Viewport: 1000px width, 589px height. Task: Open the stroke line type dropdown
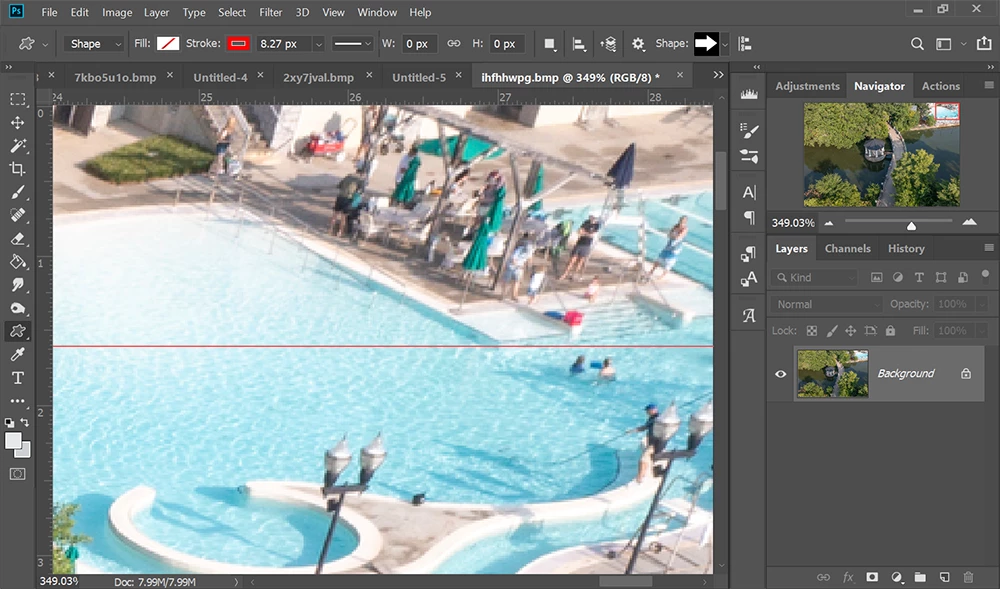352,43
